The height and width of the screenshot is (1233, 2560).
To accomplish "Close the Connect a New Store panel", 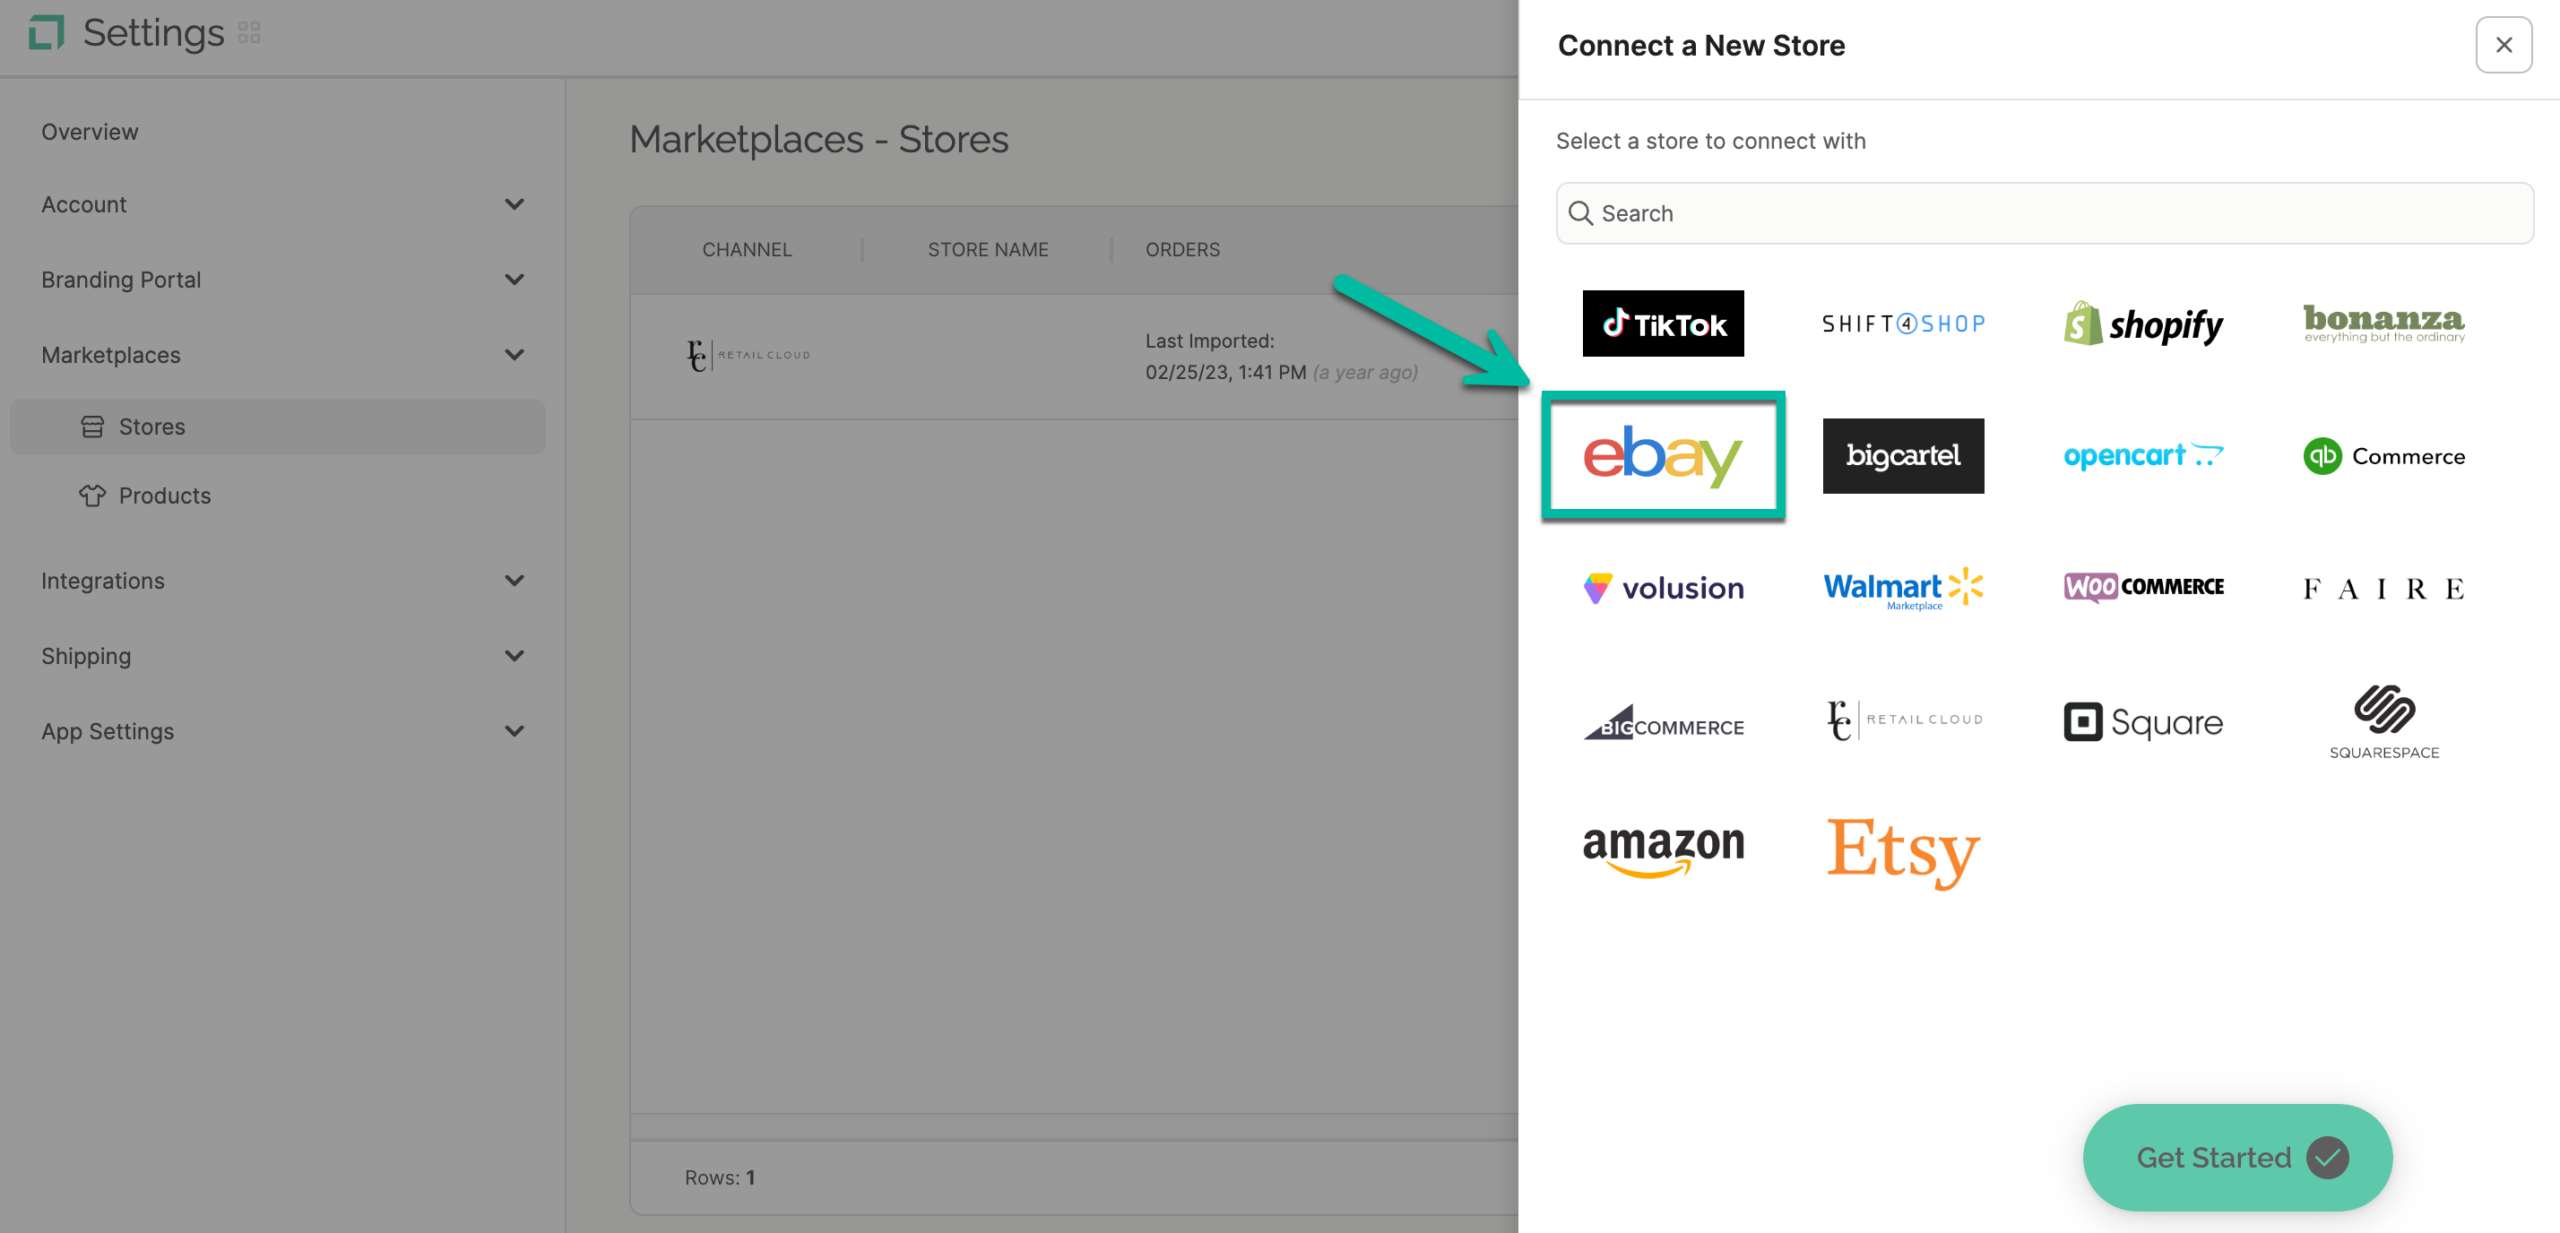I will pos(2503,45).
